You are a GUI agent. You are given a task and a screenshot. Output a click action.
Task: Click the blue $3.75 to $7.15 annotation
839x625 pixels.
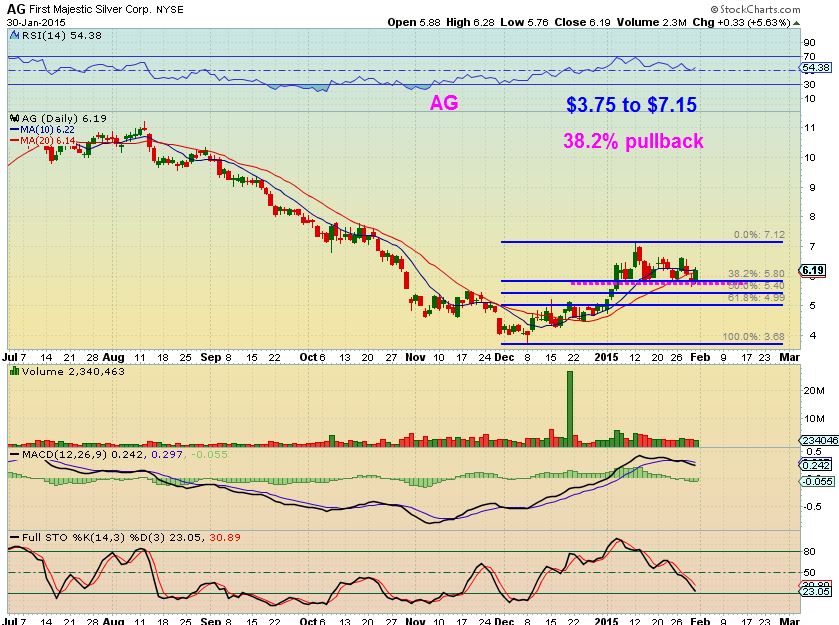tap(631, 104)
